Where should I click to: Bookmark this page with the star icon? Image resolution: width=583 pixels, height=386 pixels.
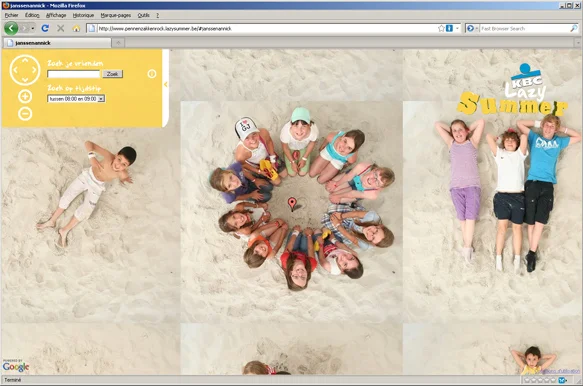441,28
